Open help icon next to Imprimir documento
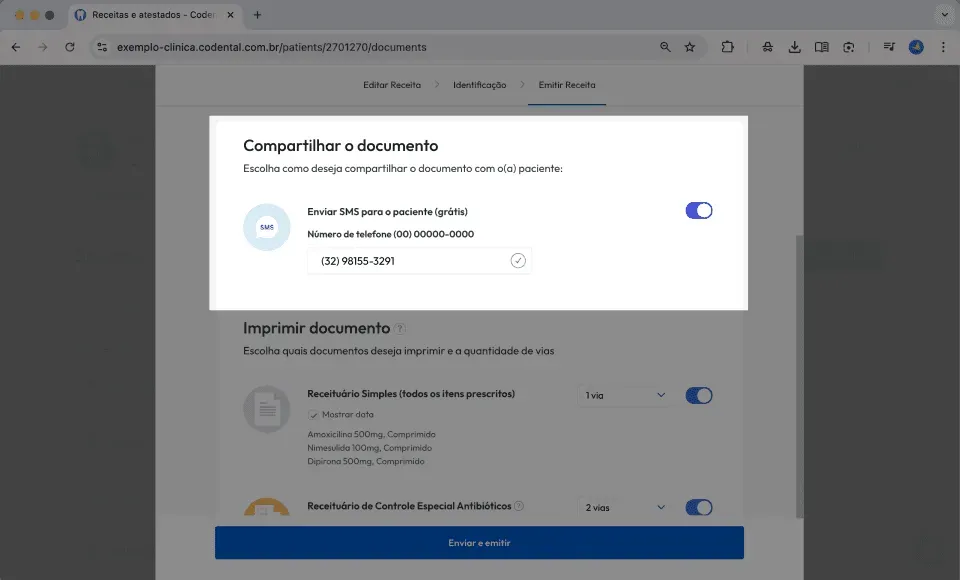 (x=400, y=329)
